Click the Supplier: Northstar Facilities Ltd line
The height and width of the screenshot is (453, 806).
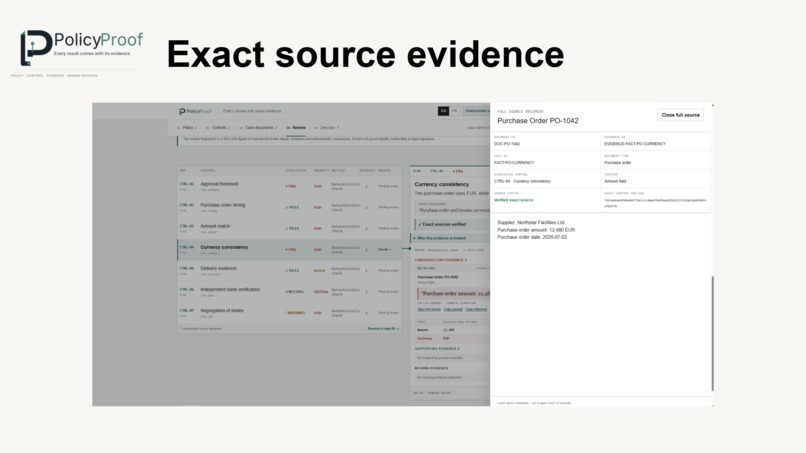[x=530, y=223]
